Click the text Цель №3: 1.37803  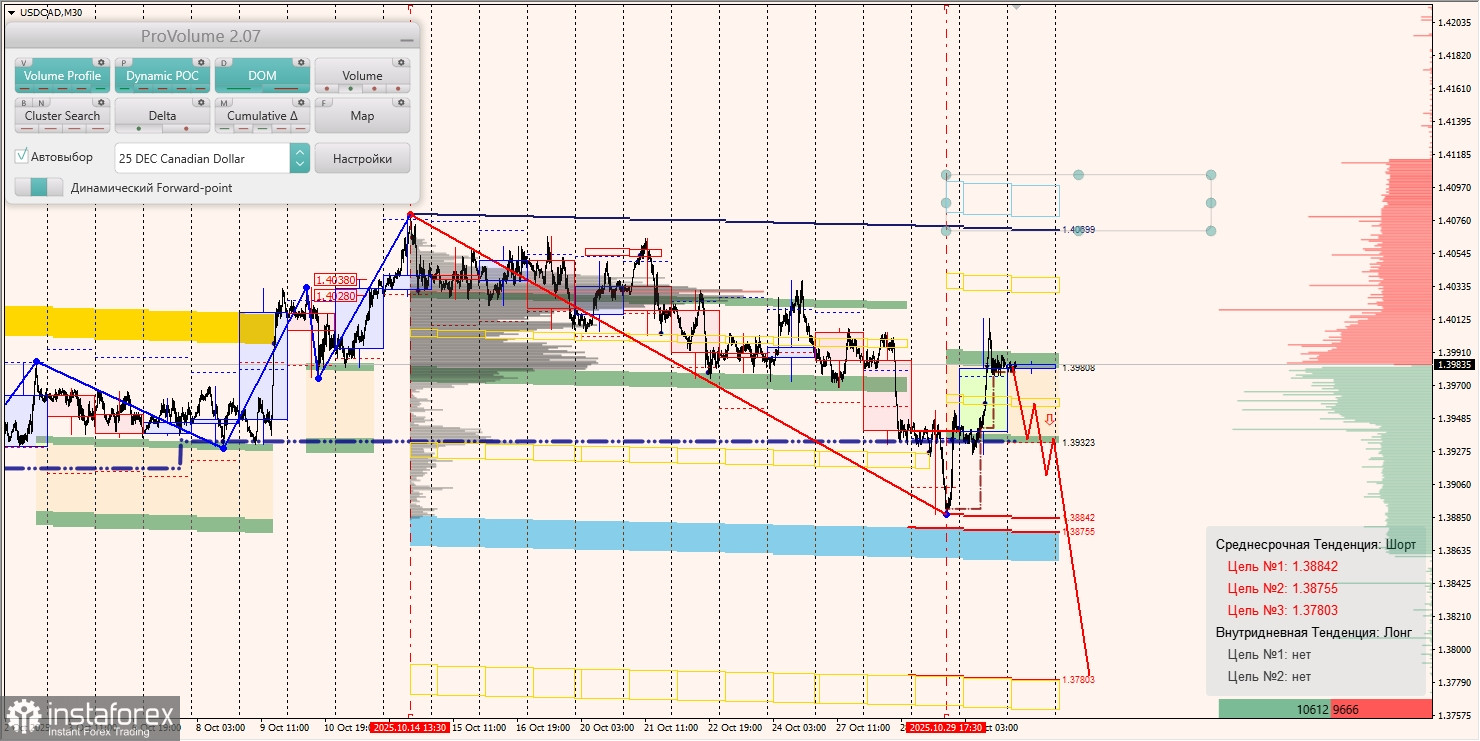point(1283,610)
